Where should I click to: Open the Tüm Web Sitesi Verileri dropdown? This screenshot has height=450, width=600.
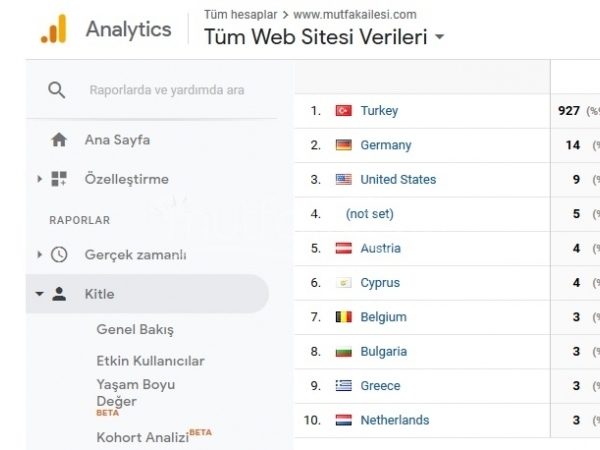[440, 37]
